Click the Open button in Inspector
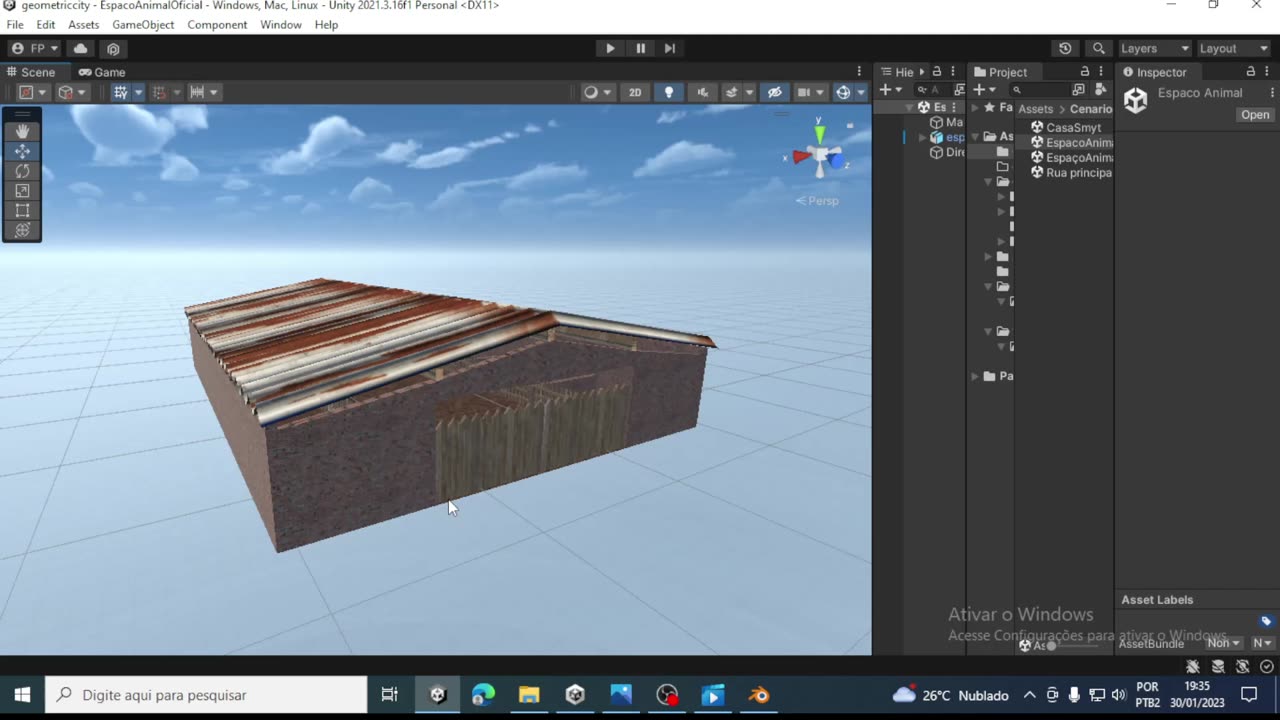 [1254, 115]
